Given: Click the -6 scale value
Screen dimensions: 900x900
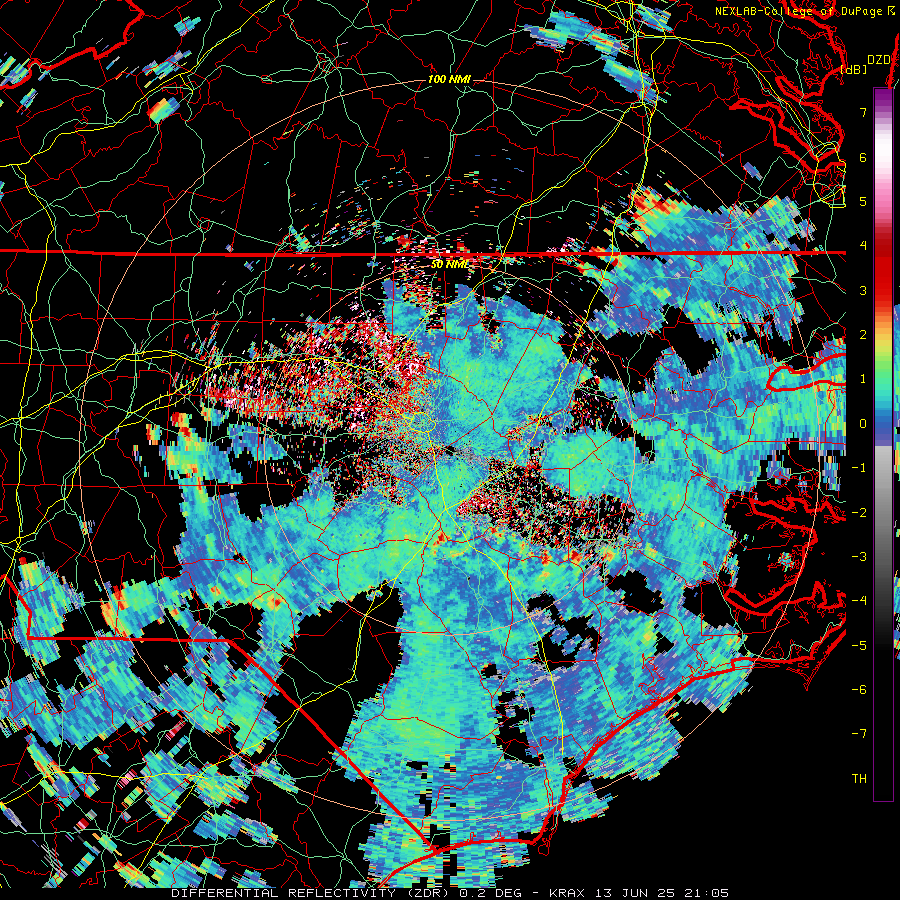Looking at the screenshot, I should click(x=859, y=689).
